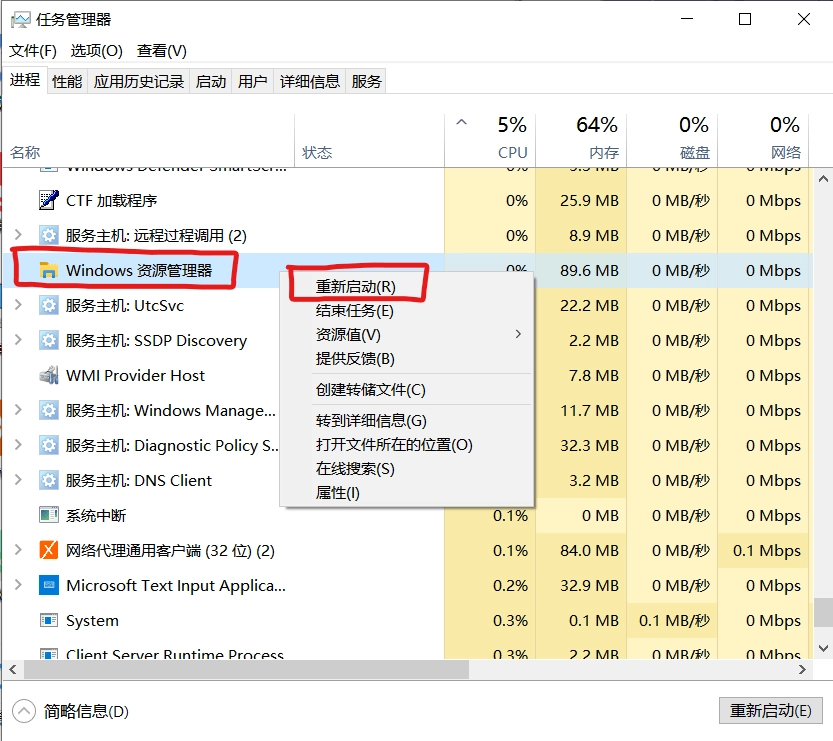Select 创建转储文件(C) menu entry
Image resolution: width=833 pixels, height=741 pixels.
[407, 389]
